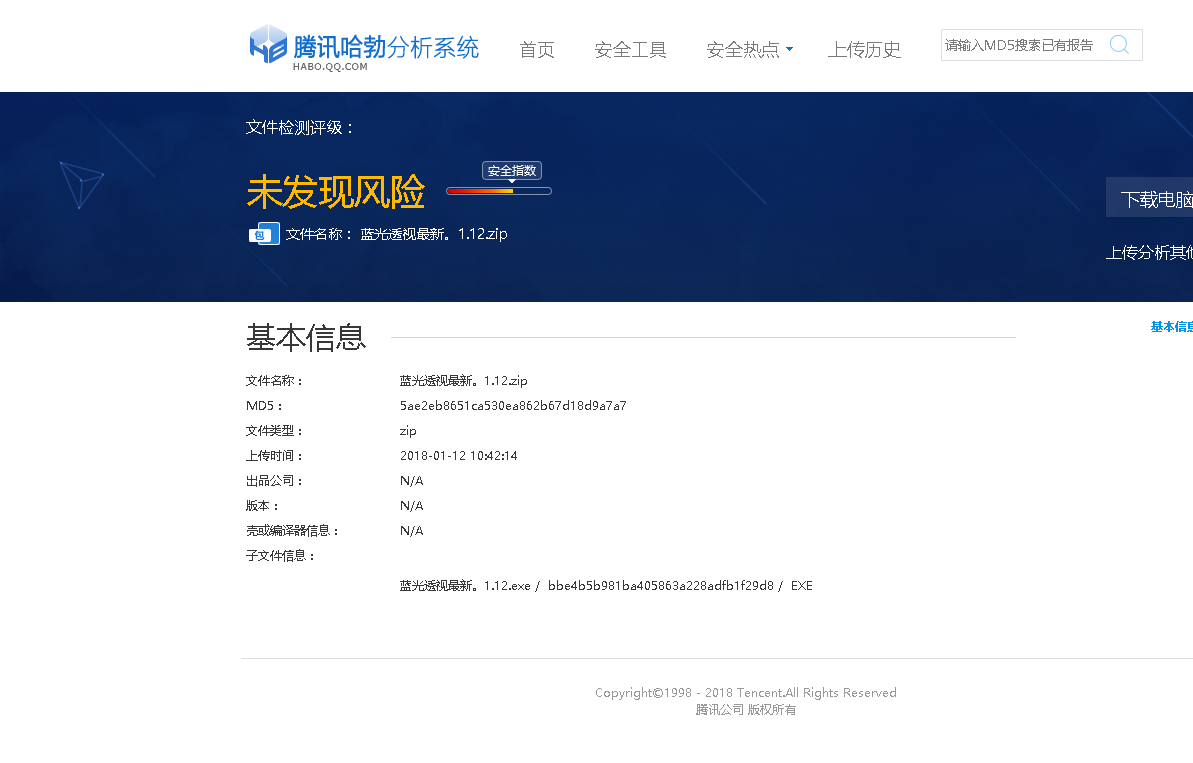Viewport: 1193px width, 763px height.
Task: Open the 首页 home menu
Action: [x=536, y=50]
